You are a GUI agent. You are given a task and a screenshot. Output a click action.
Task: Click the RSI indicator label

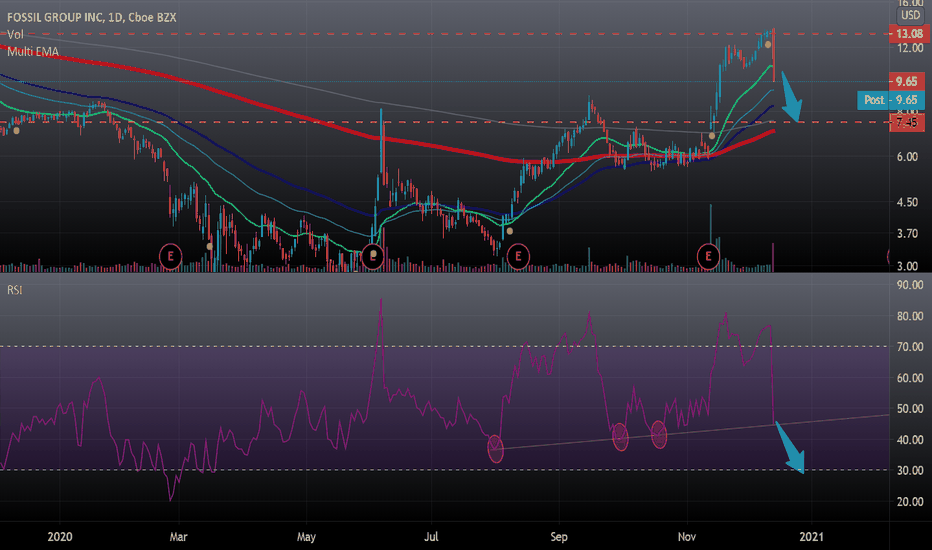pyautogui.click(x=14, y=290)
